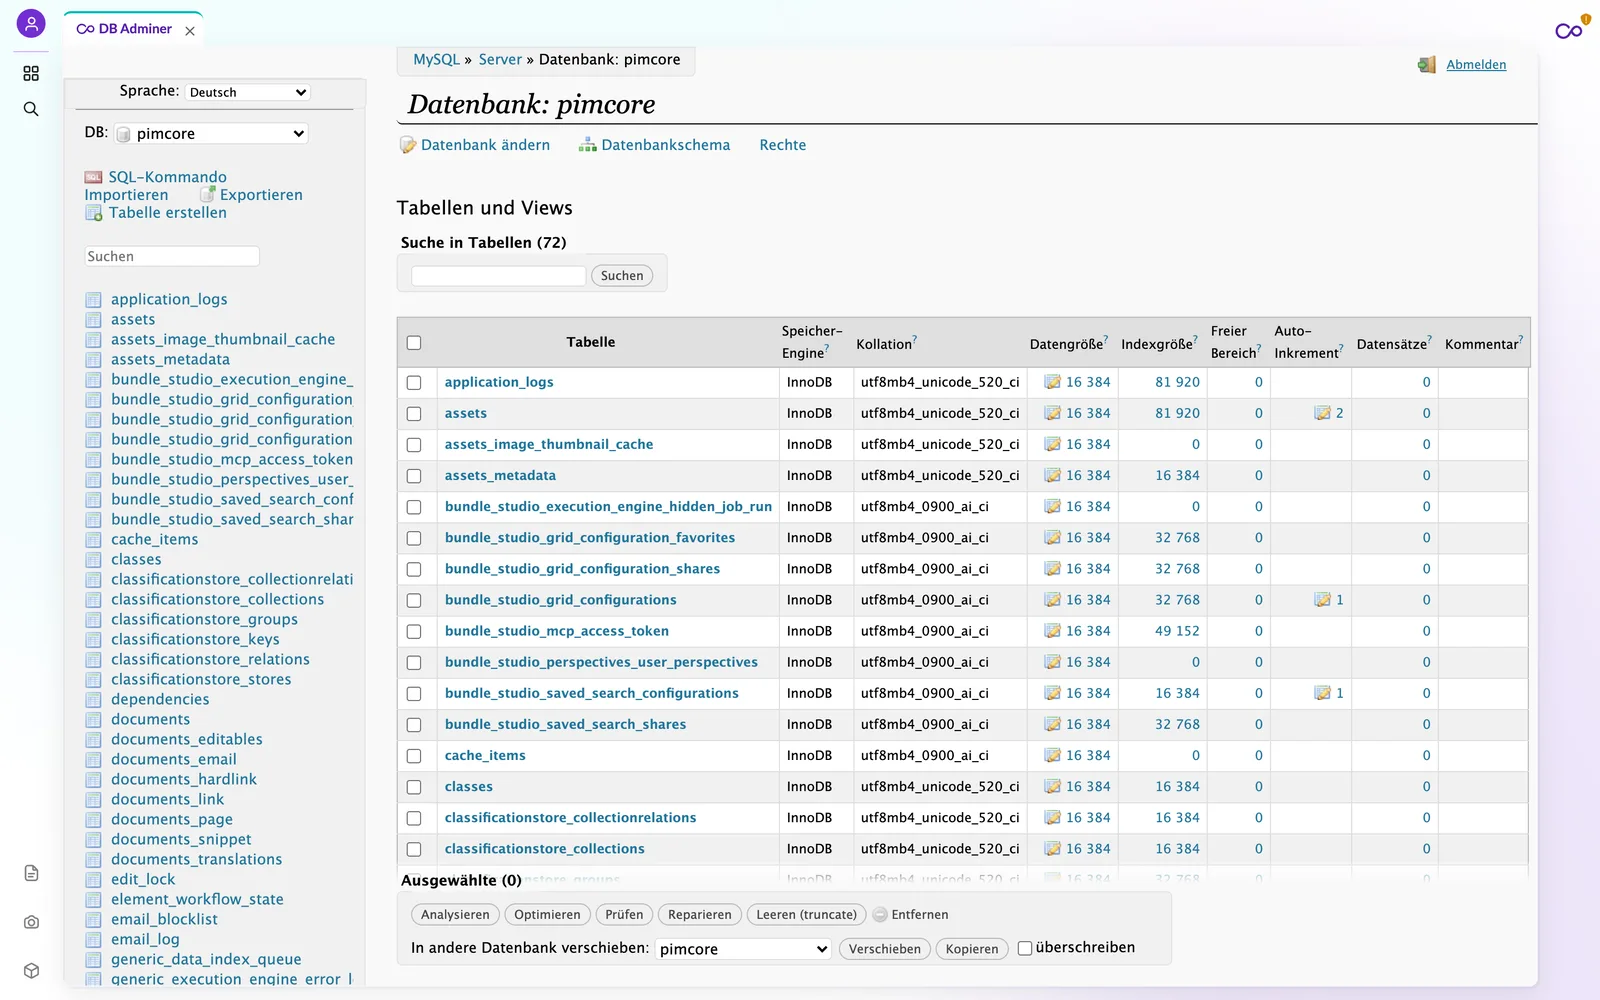Check the cache_items row checkbox
Screen dimensions: 1600x1000
[414, 756]
